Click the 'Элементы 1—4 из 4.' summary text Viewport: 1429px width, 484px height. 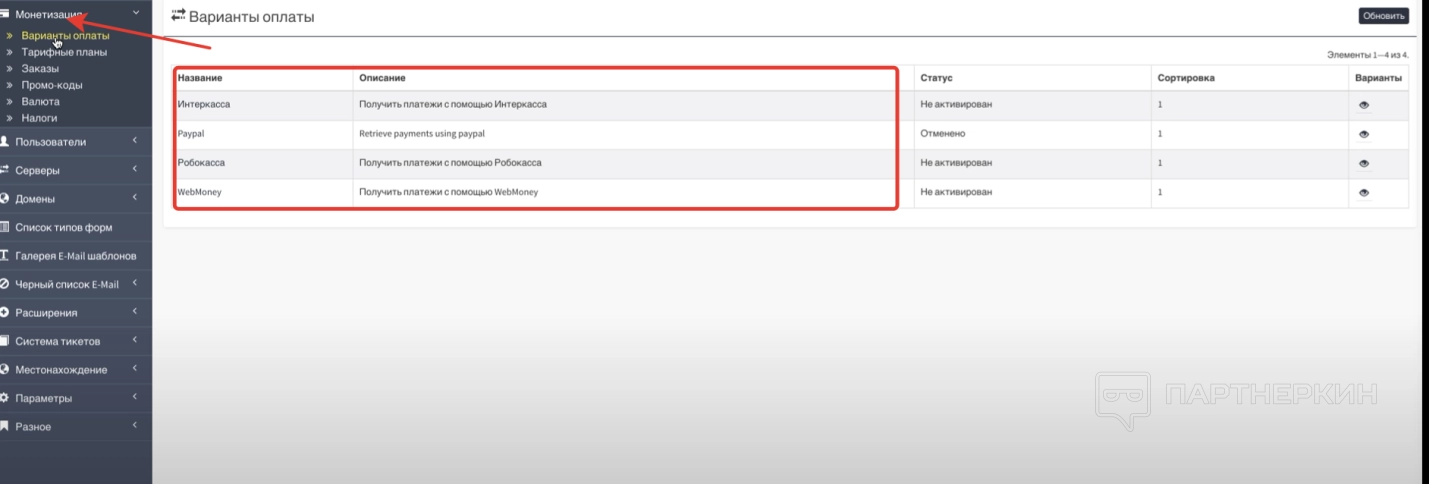click(1367, 54)
